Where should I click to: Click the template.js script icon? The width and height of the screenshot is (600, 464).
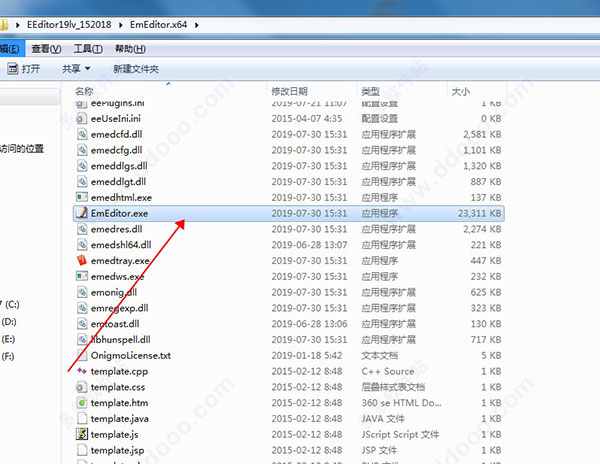pyautogui.click(x=82, y=434)
